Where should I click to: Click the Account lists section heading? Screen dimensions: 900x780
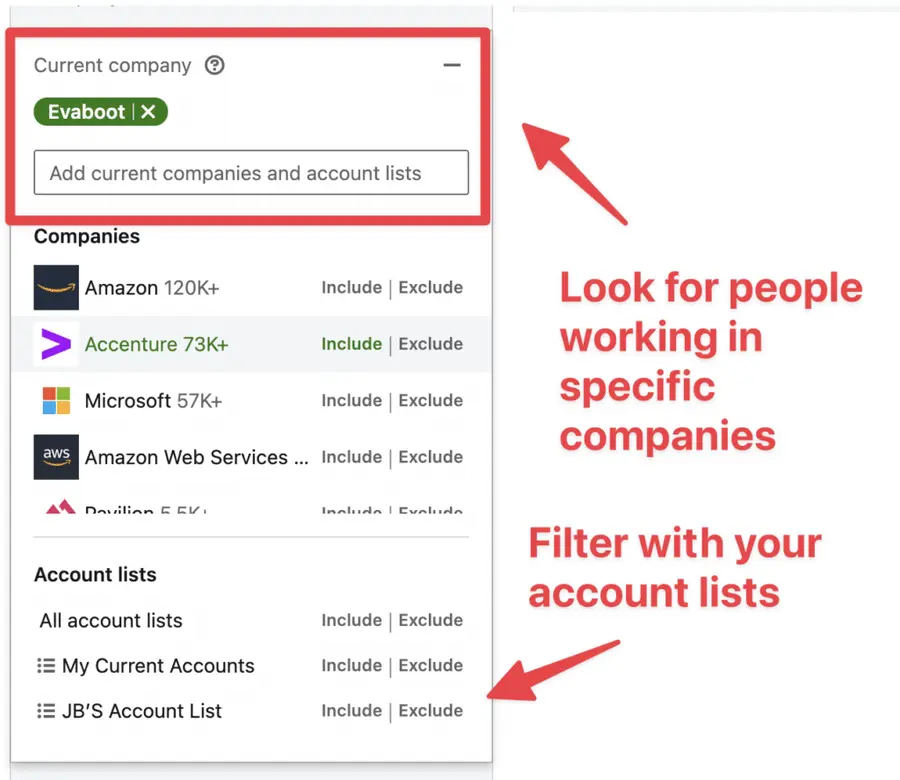pyautogui.click(x=95, y=575)
